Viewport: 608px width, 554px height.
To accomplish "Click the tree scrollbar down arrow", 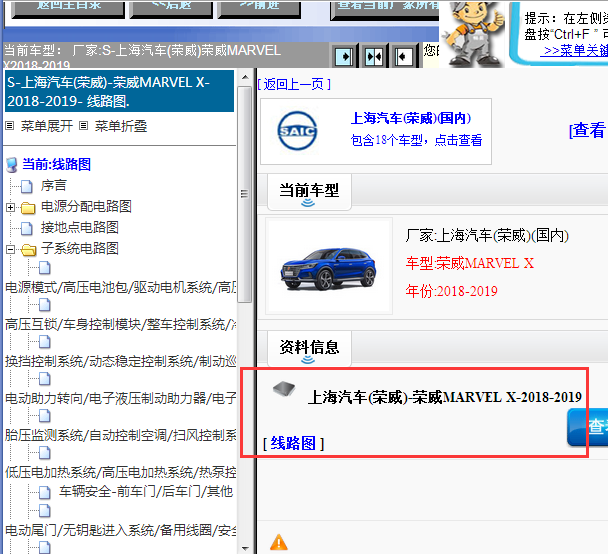I will point(245,548).
